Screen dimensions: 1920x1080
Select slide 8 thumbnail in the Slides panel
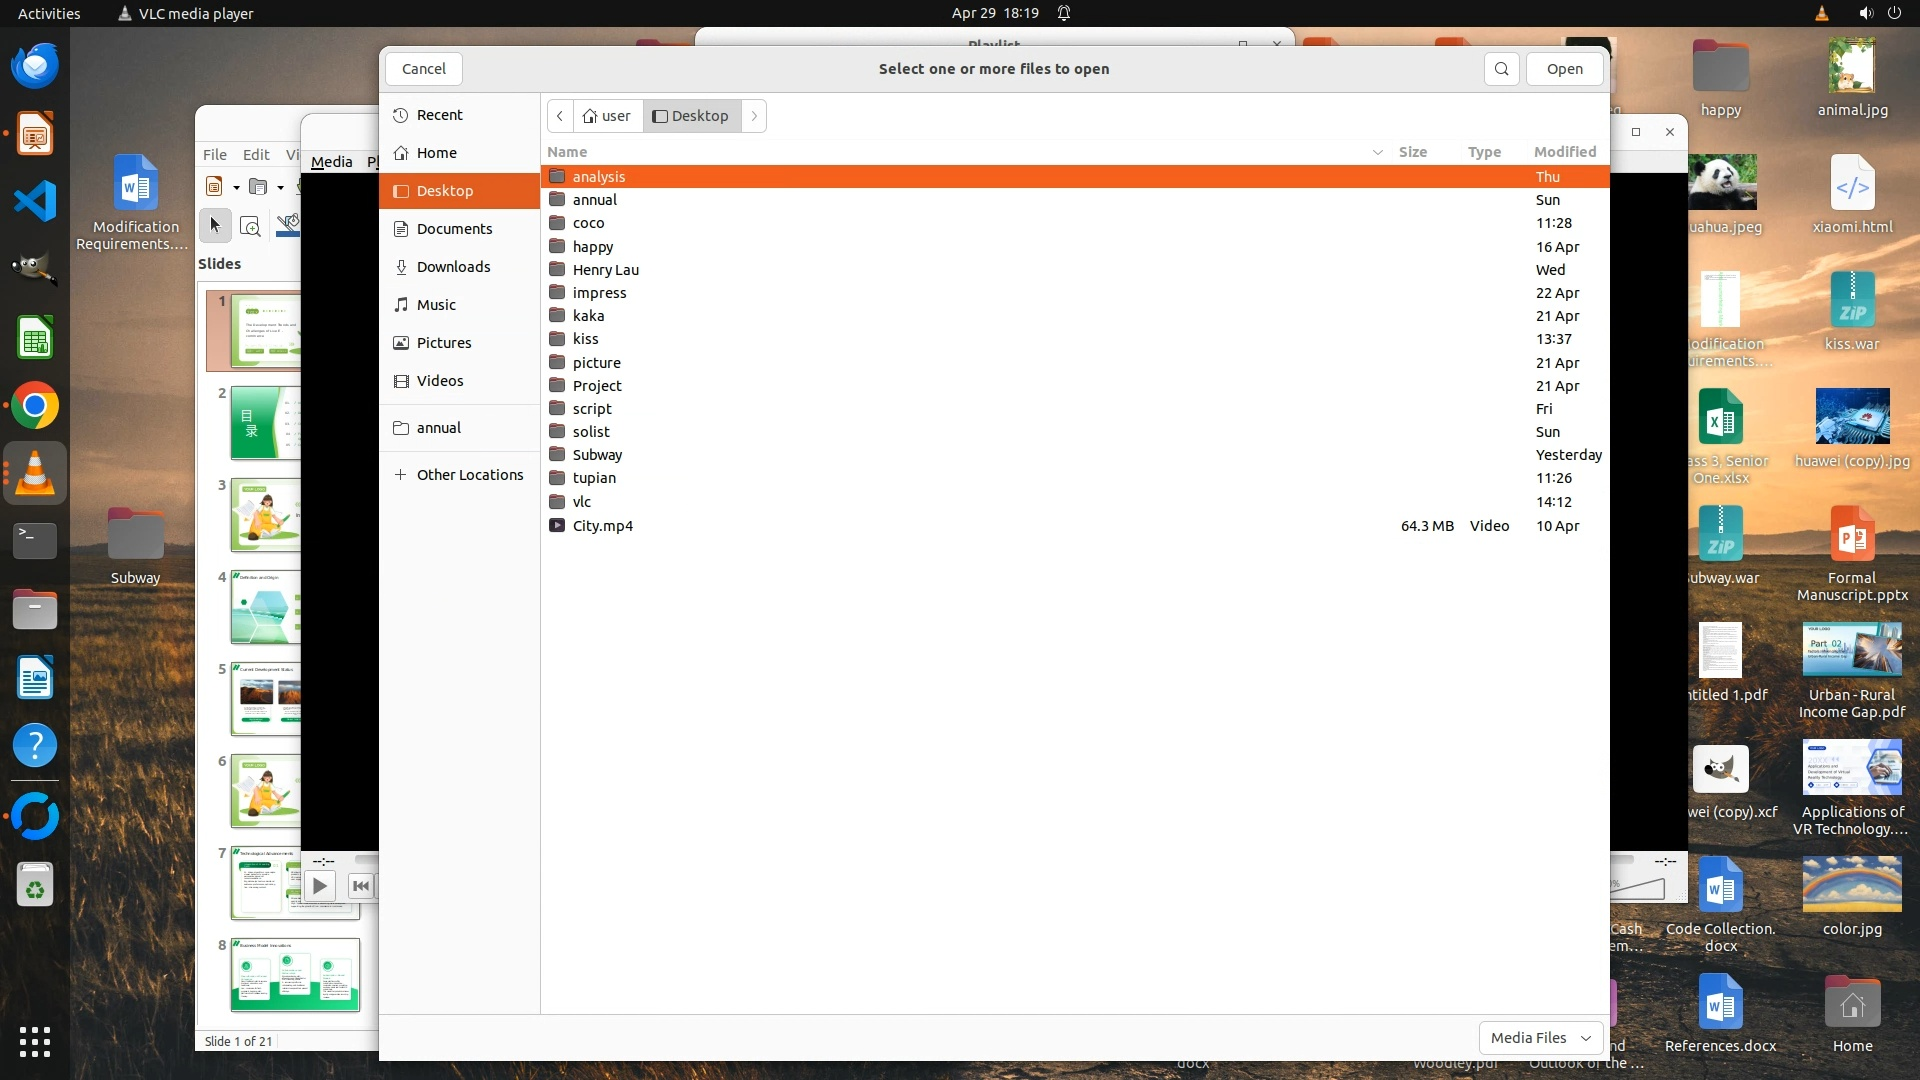pos(295,975)
